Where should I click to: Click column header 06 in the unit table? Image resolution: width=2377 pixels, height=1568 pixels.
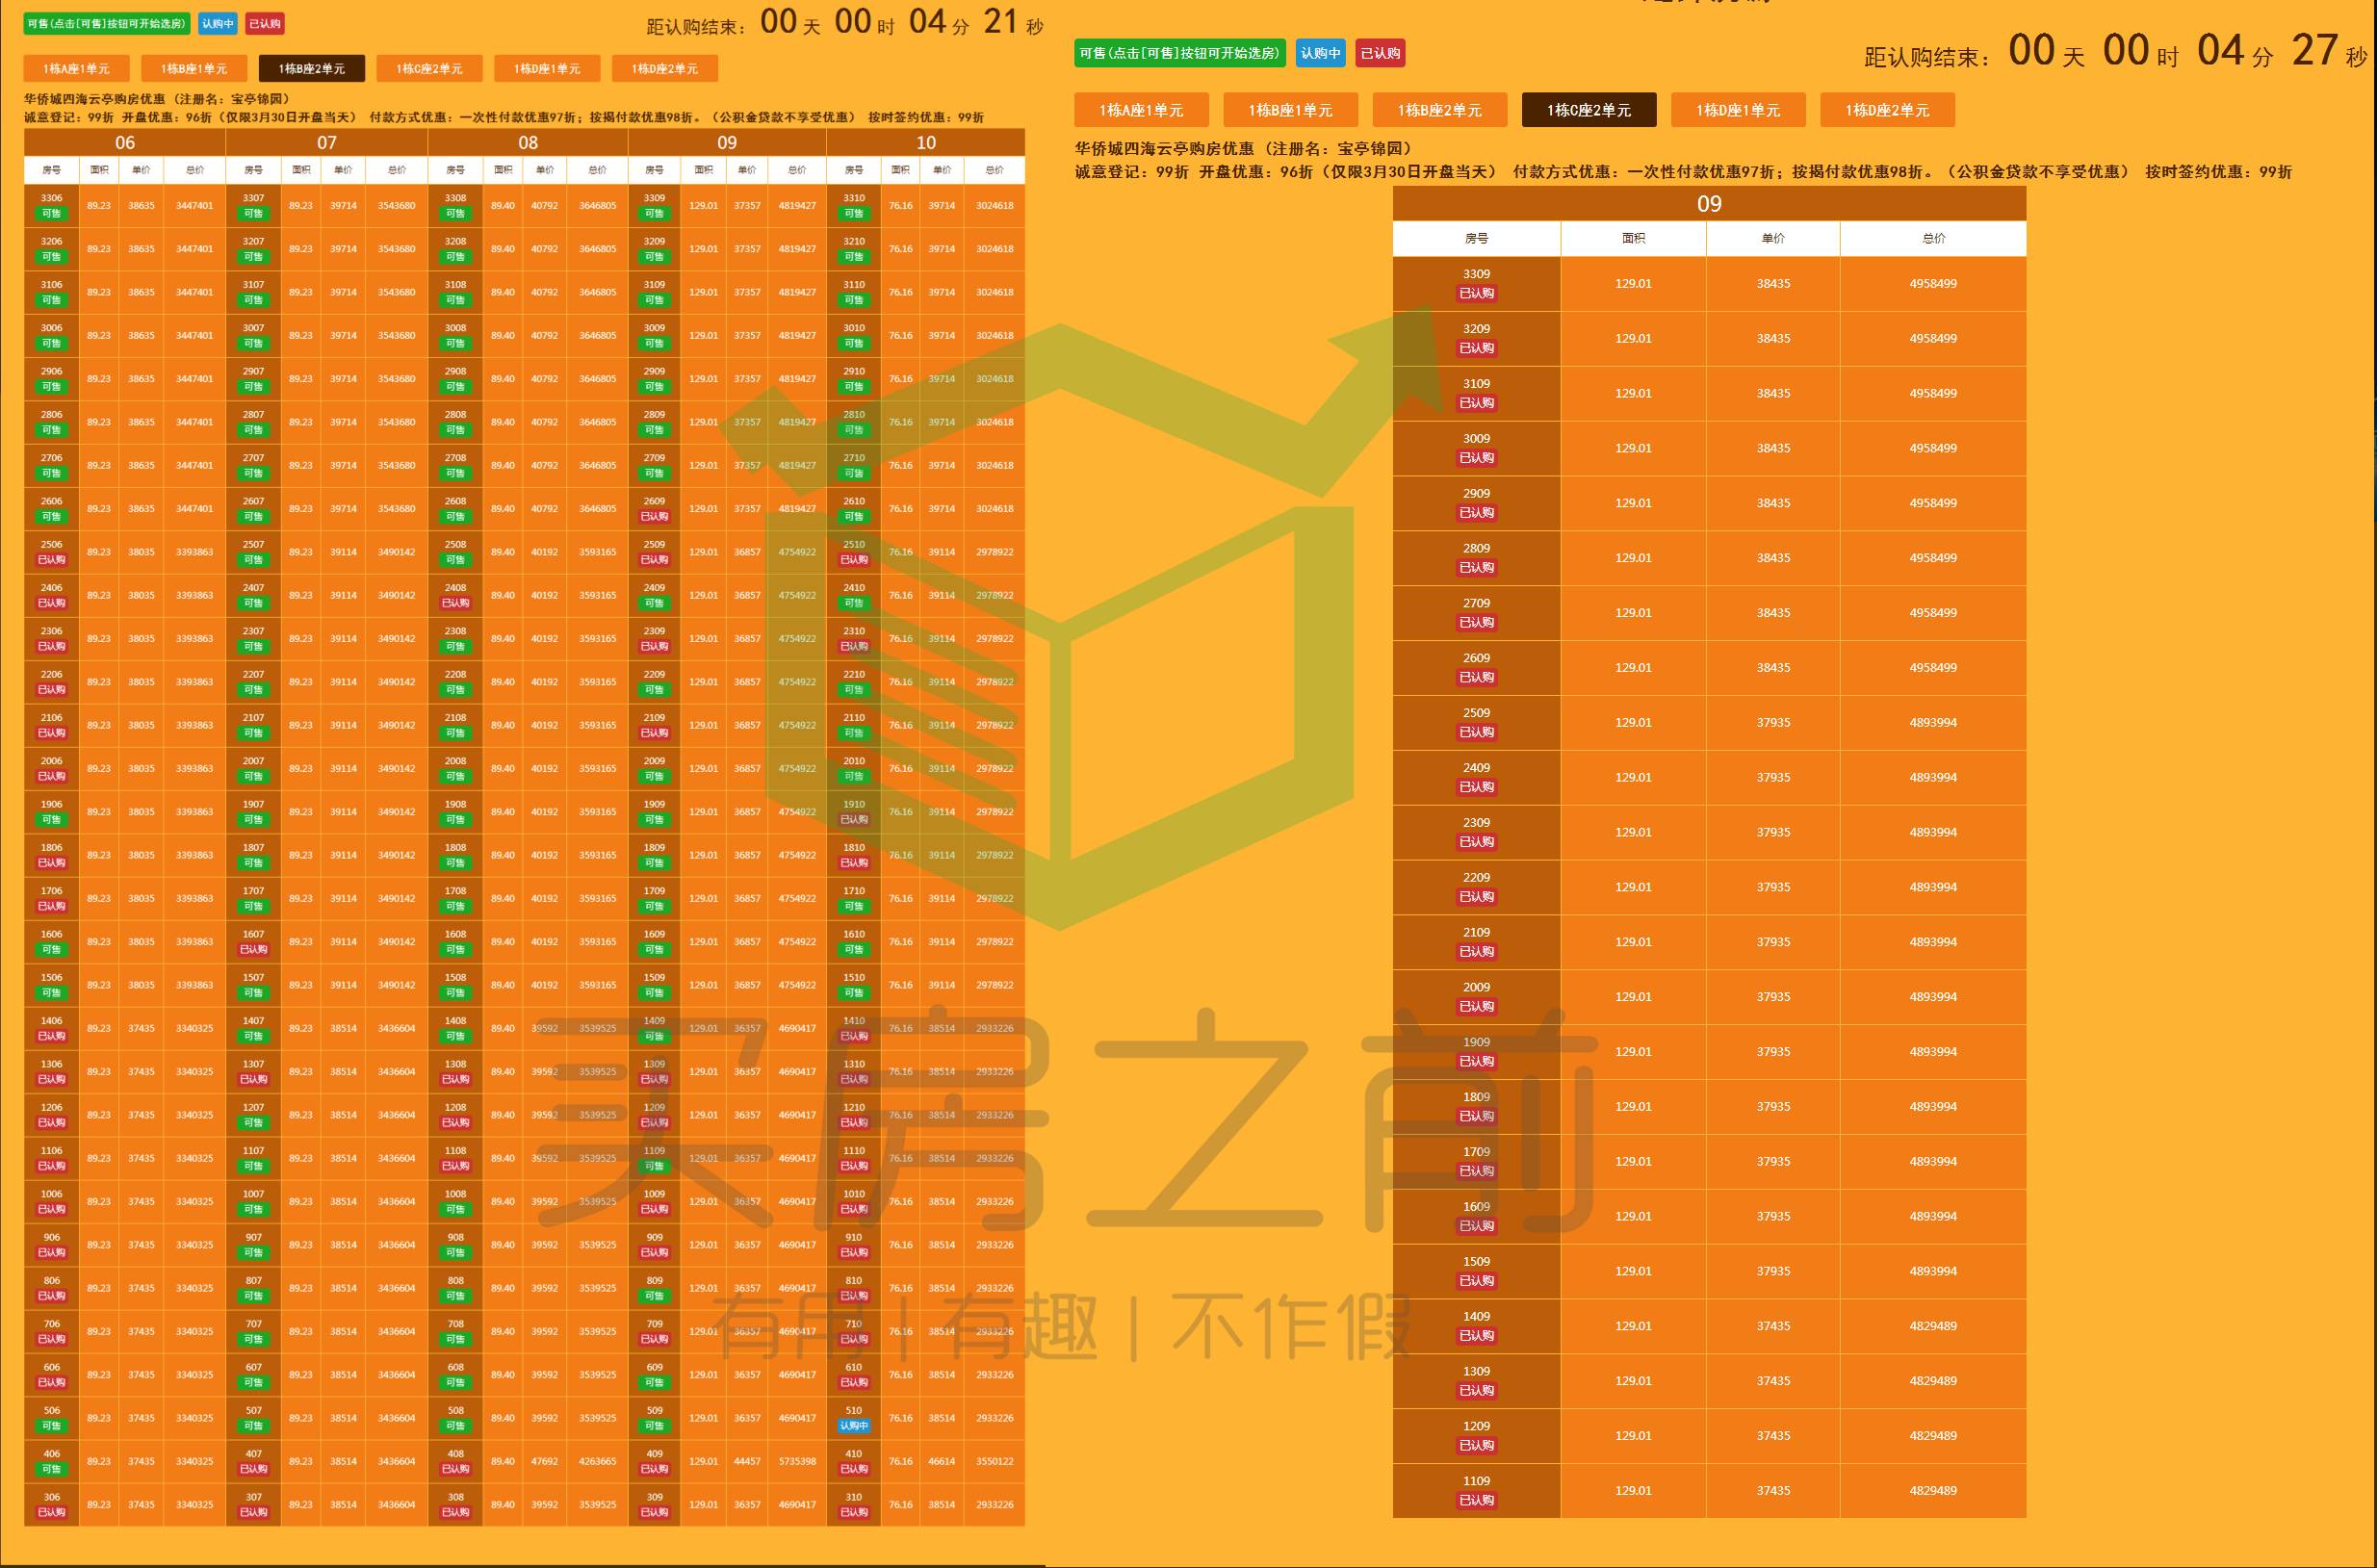point(125,143)
